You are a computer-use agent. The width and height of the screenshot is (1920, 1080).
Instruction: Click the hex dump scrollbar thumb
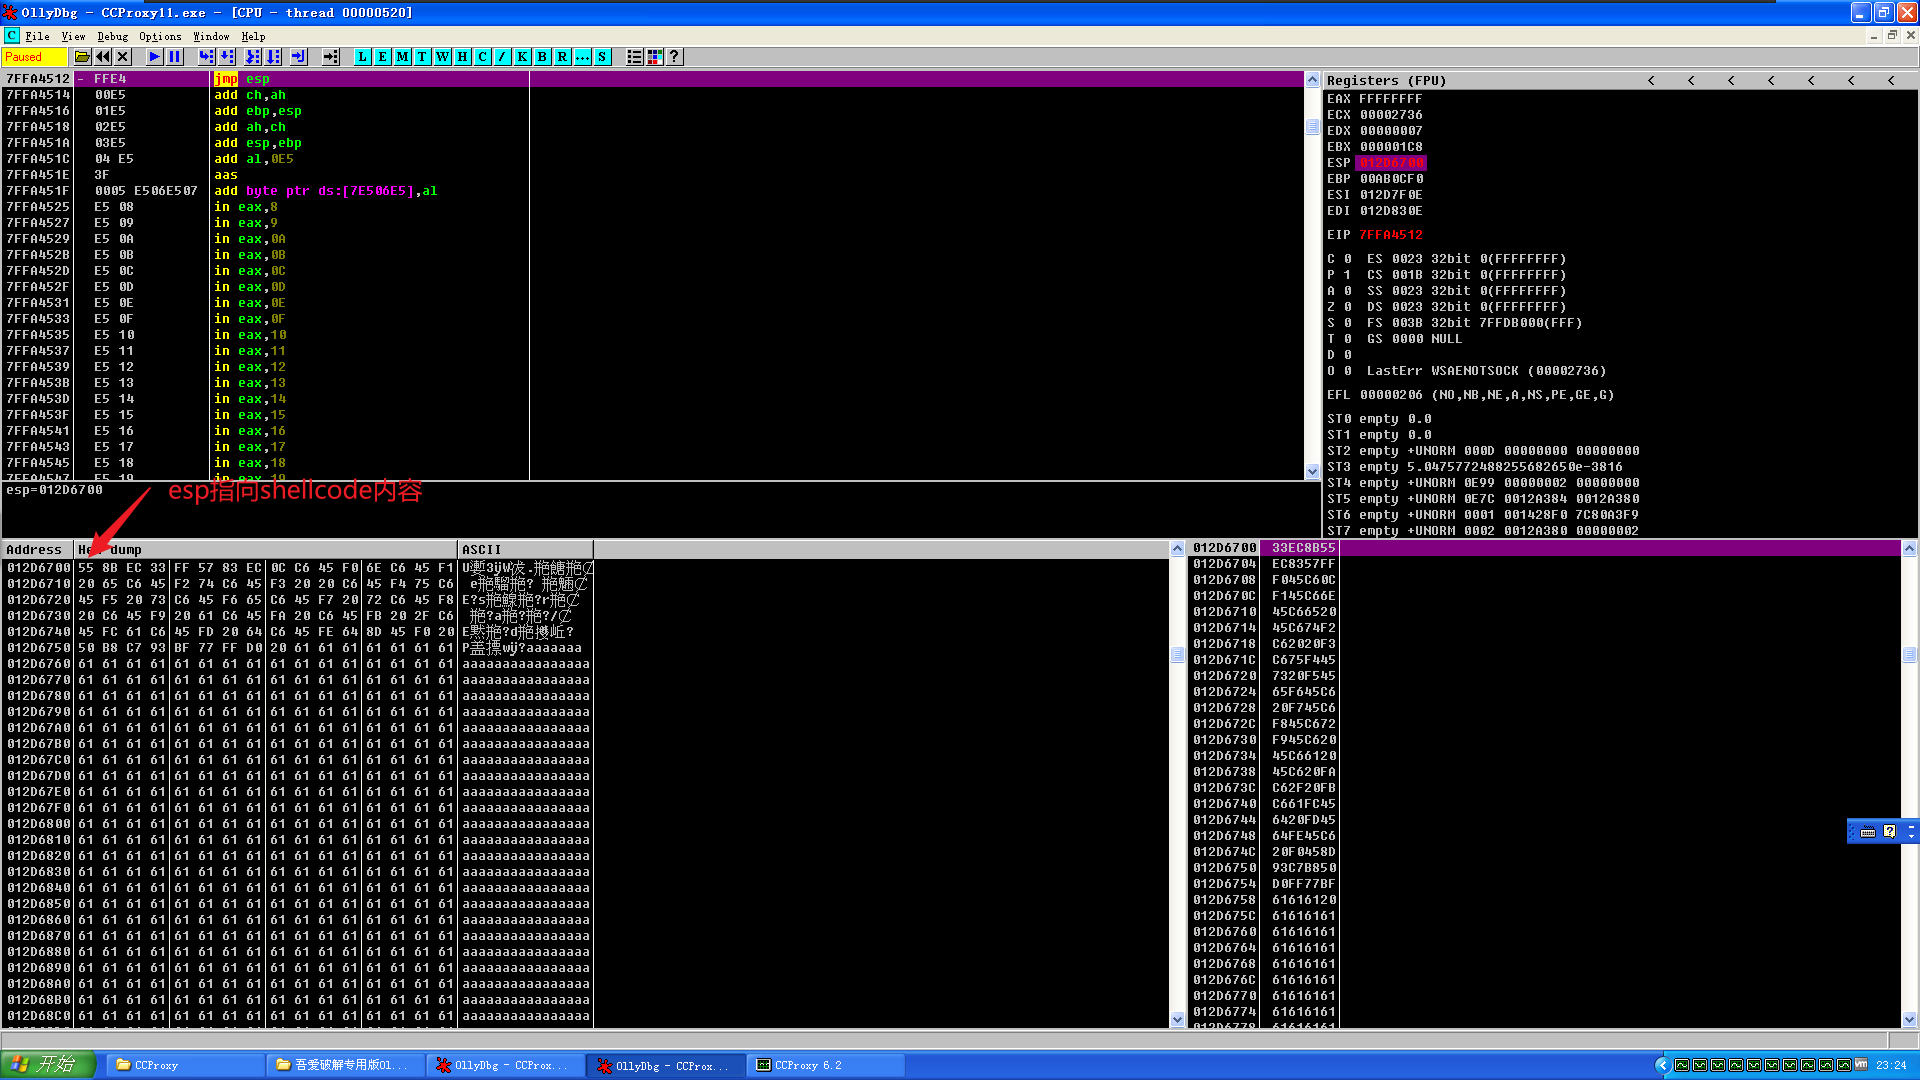click(1177, 655)
